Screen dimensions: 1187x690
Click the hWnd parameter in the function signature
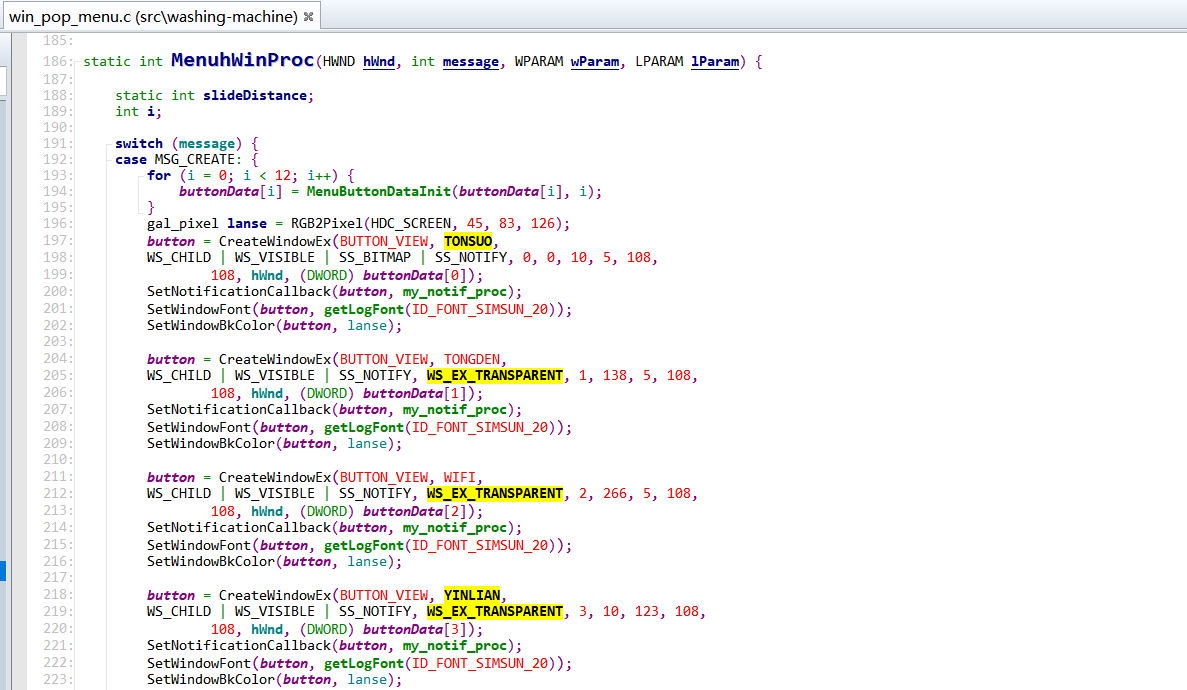pos(379,61)
